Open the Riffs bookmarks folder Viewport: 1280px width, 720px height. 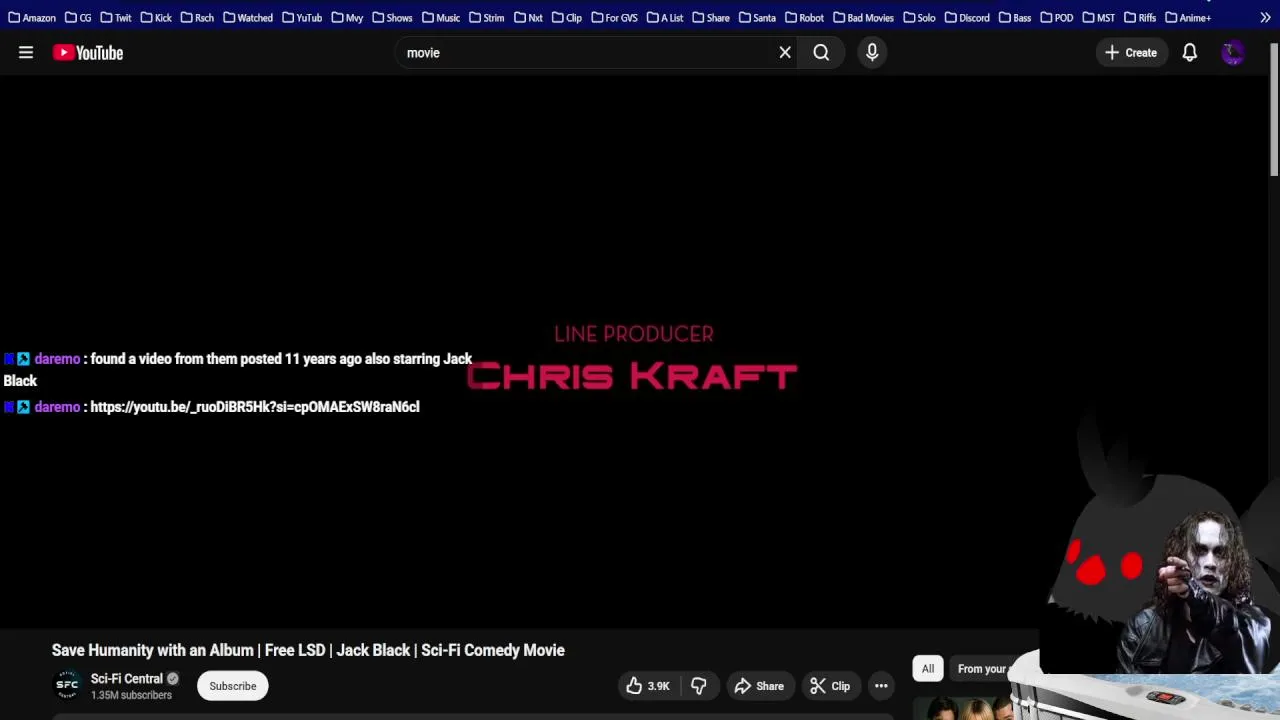coord(1140,18)
